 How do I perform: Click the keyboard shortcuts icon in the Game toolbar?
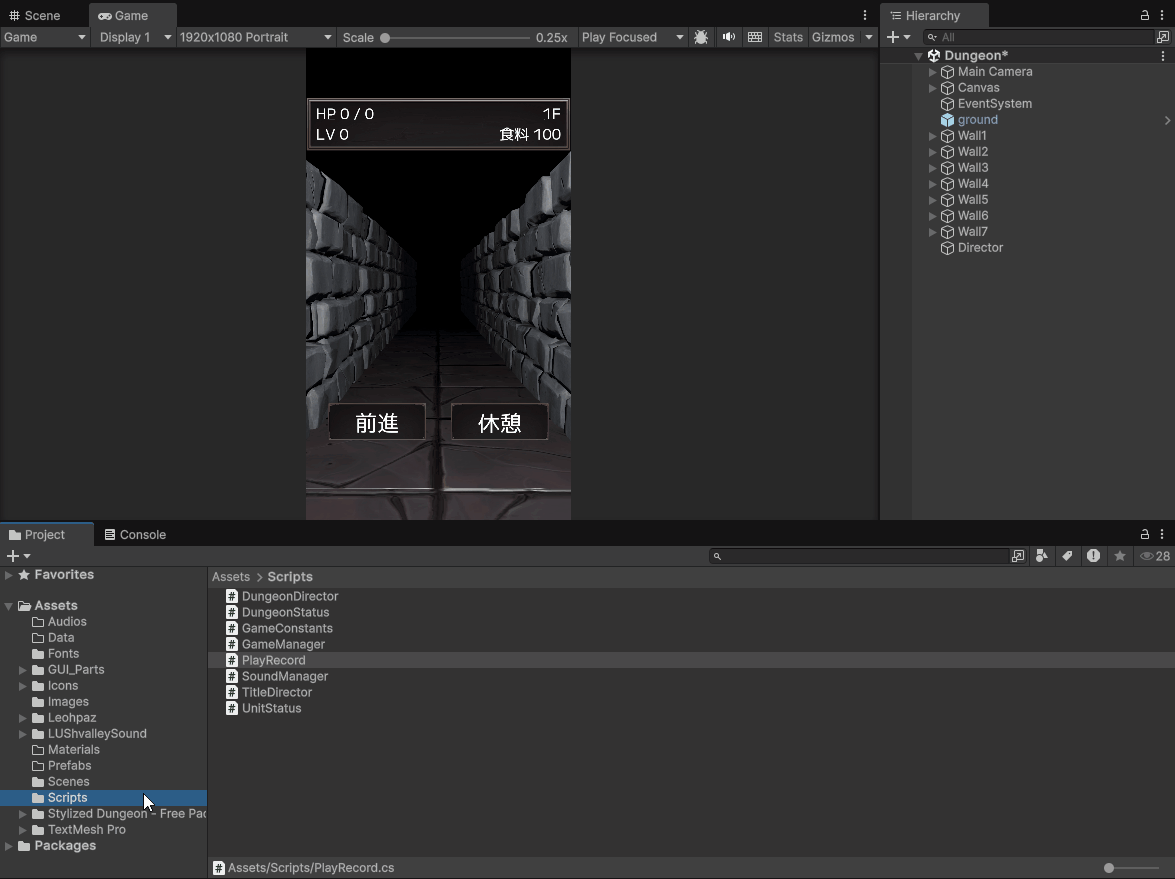pos(755,37)
